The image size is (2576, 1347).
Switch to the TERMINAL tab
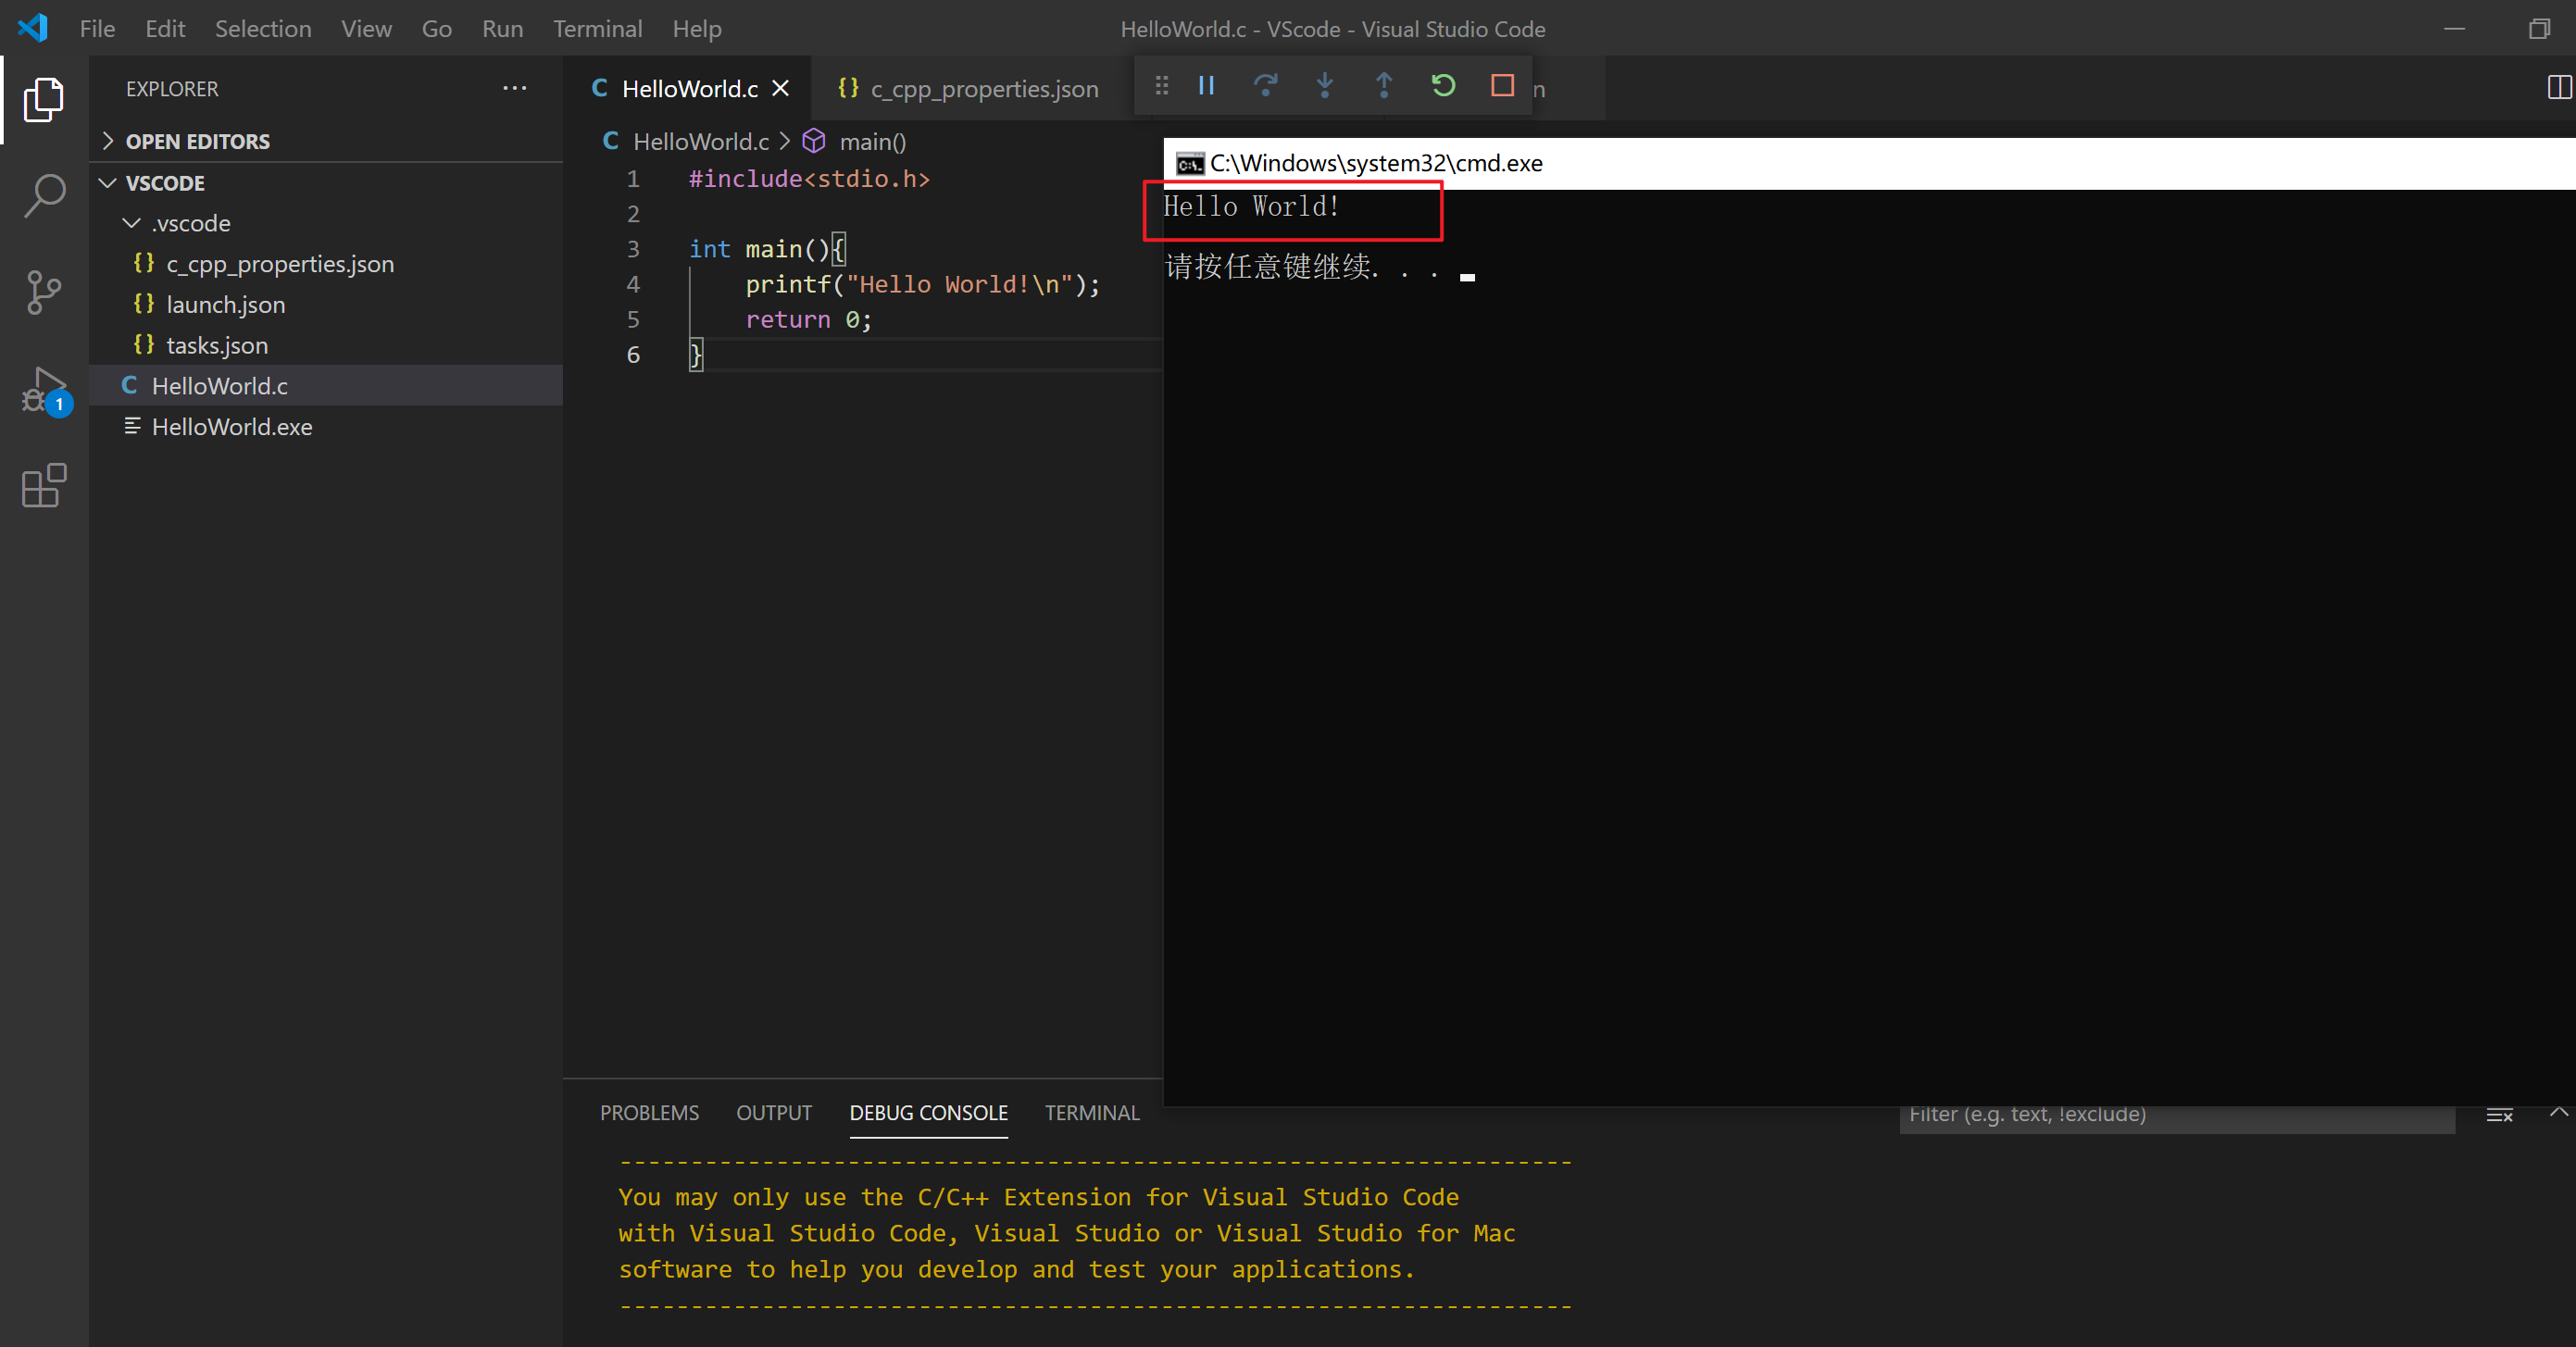point(1092,1112)
